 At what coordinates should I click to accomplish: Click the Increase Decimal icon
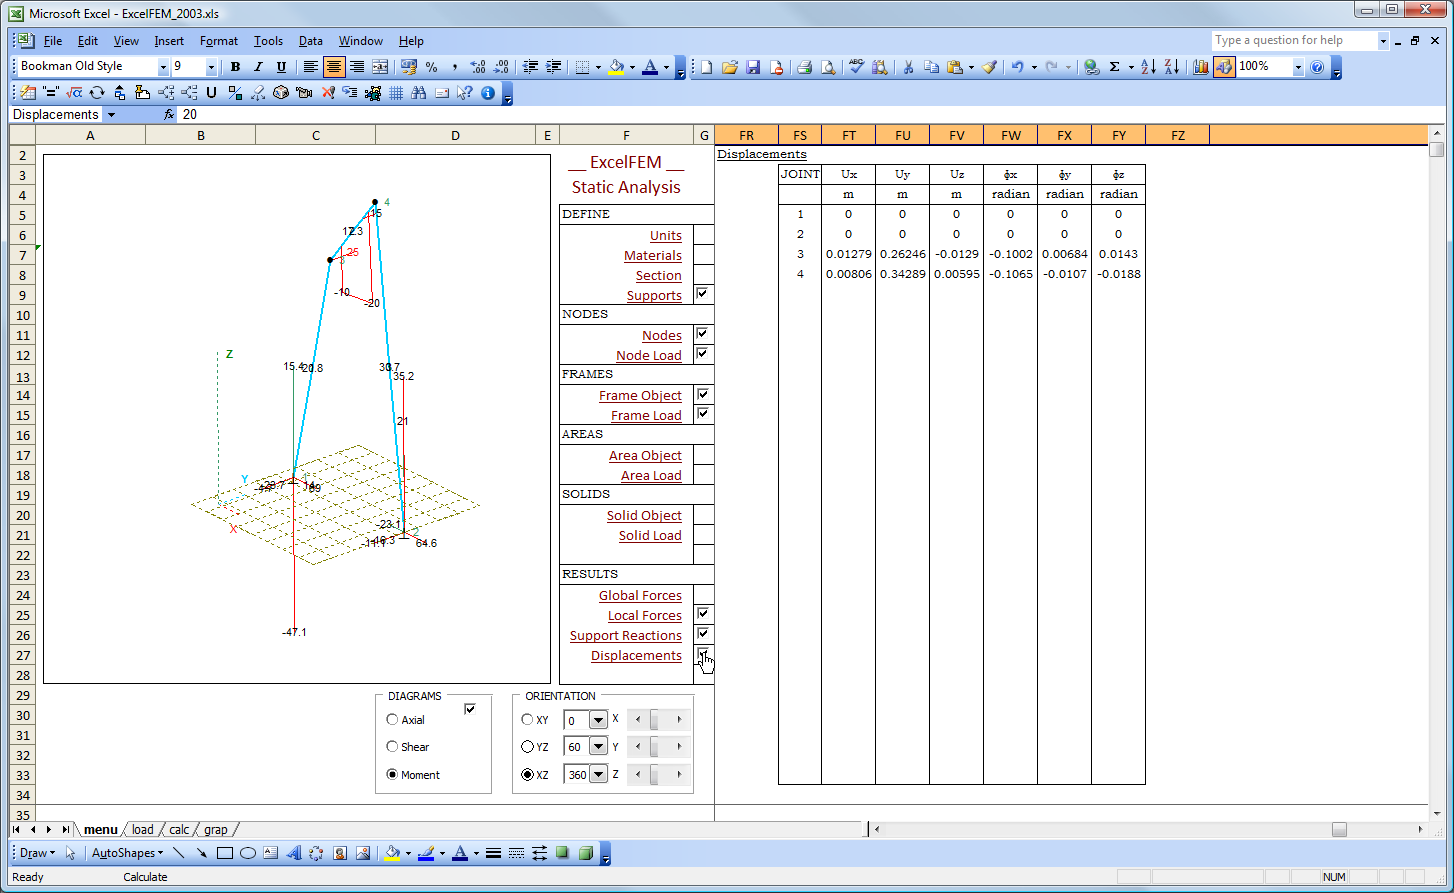pyautogui.click(x=477, y=67)
